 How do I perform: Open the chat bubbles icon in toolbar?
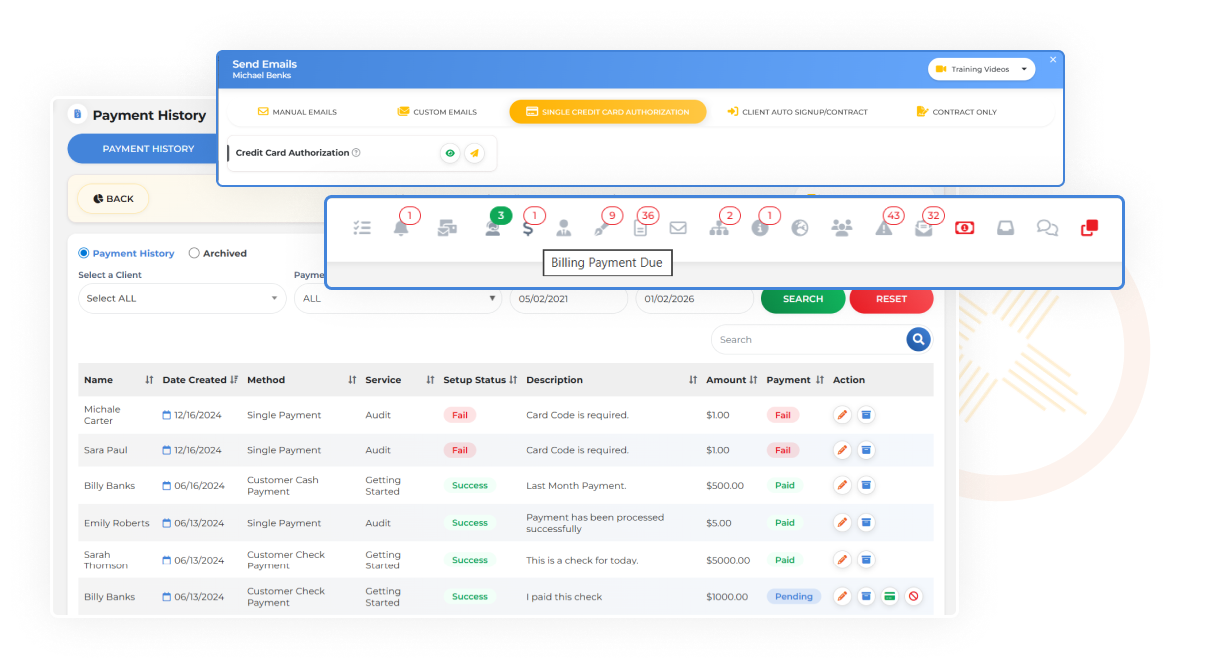click(1047, 228)
